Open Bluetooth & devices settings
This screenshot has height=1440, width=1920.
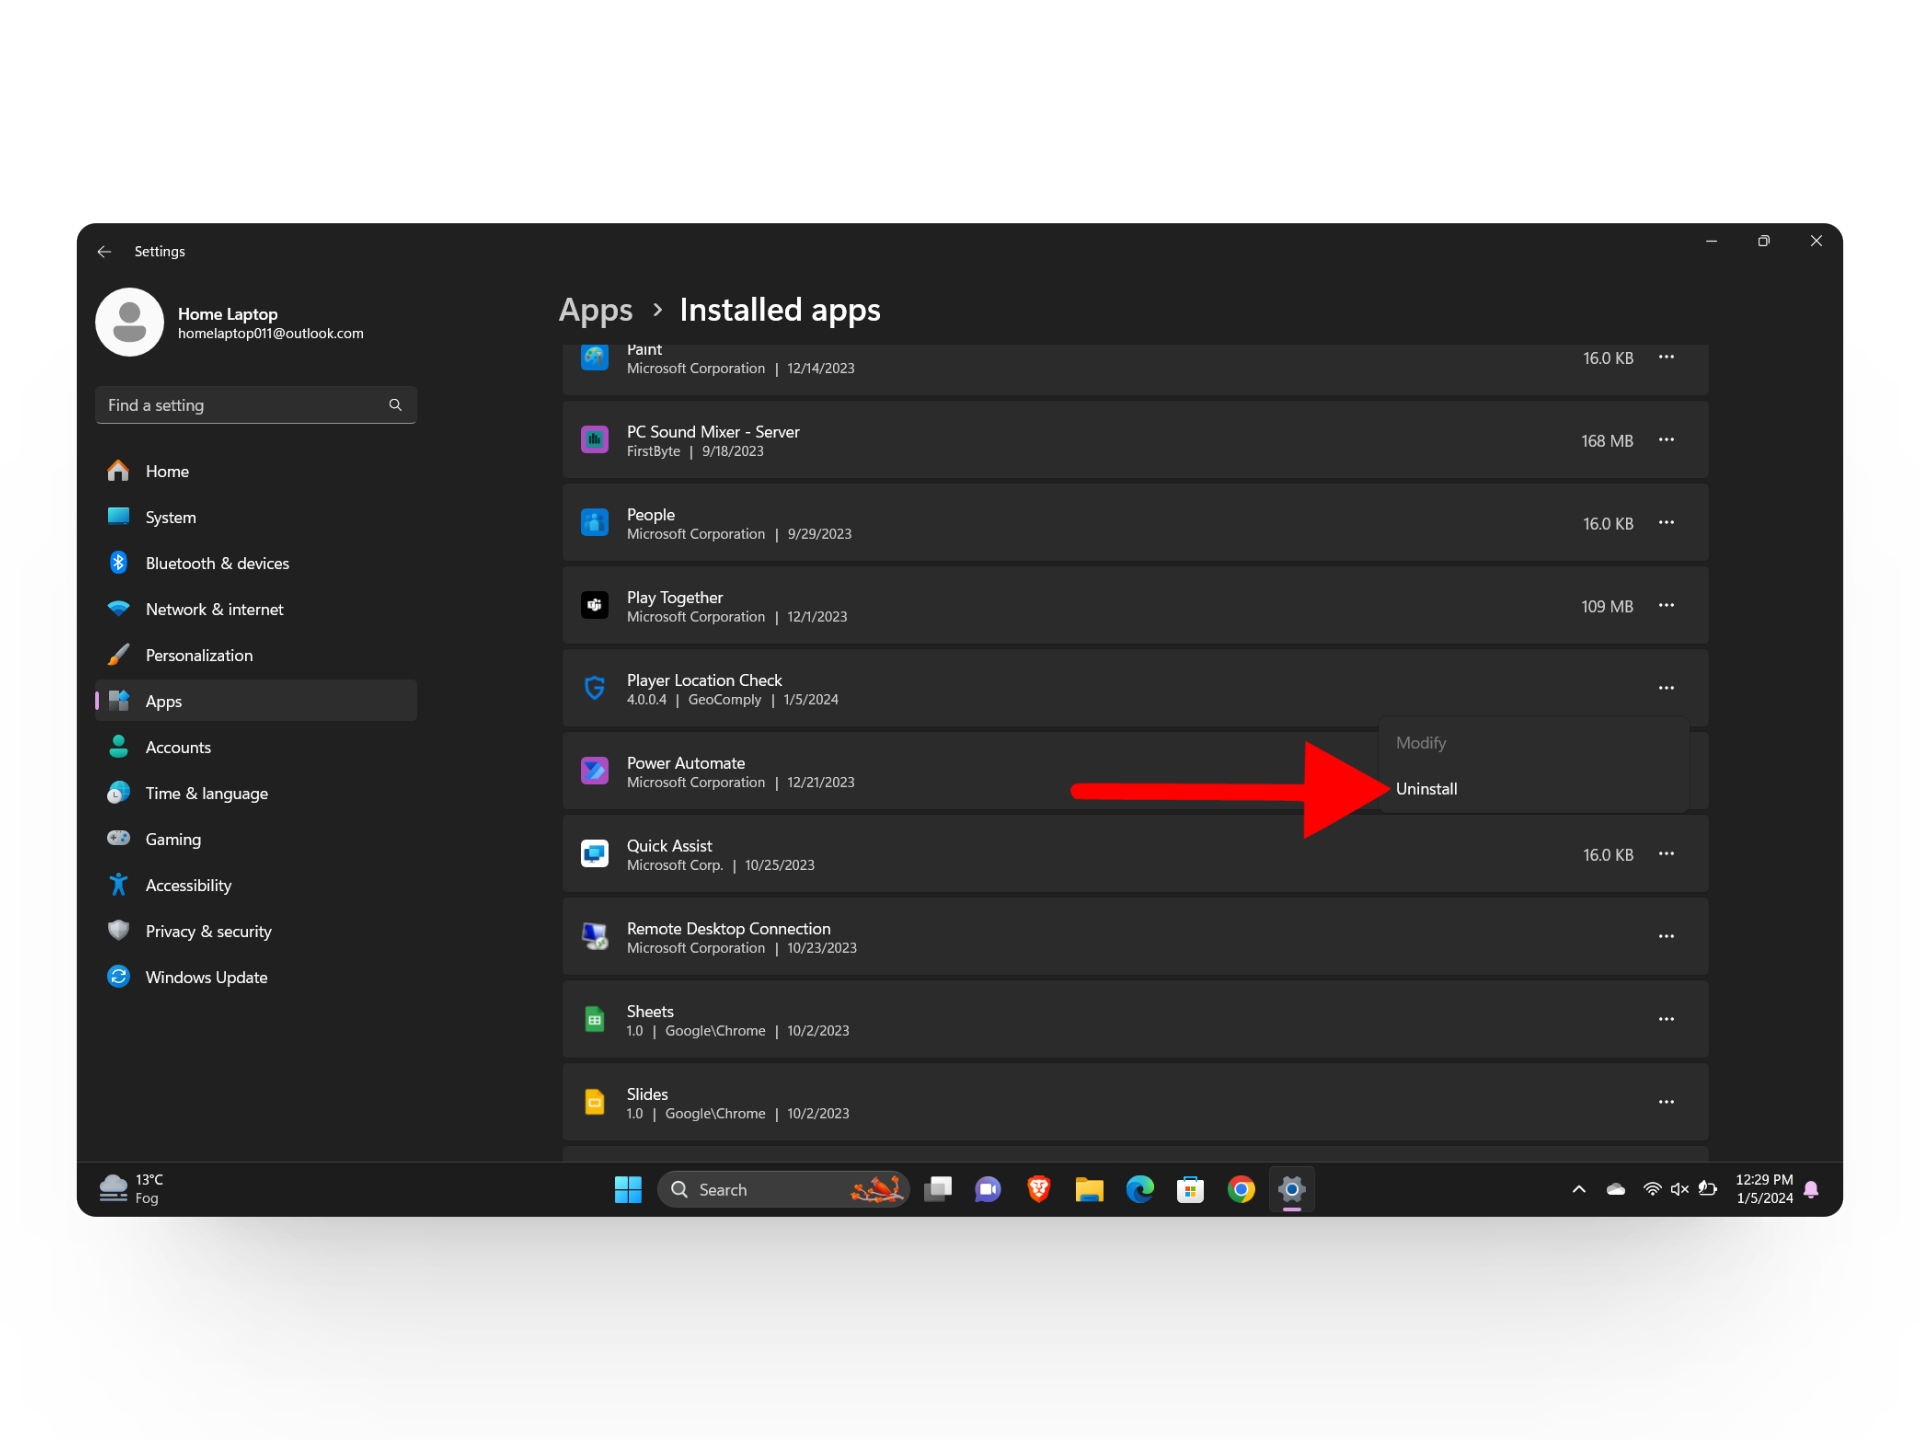coord(217,563)
